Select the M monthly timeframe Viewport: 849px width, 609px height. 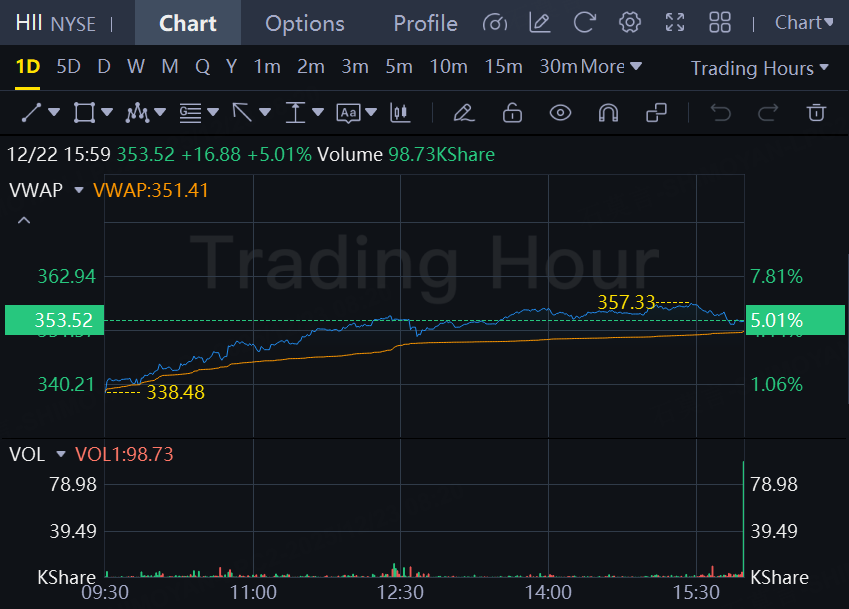pos(170,67)
